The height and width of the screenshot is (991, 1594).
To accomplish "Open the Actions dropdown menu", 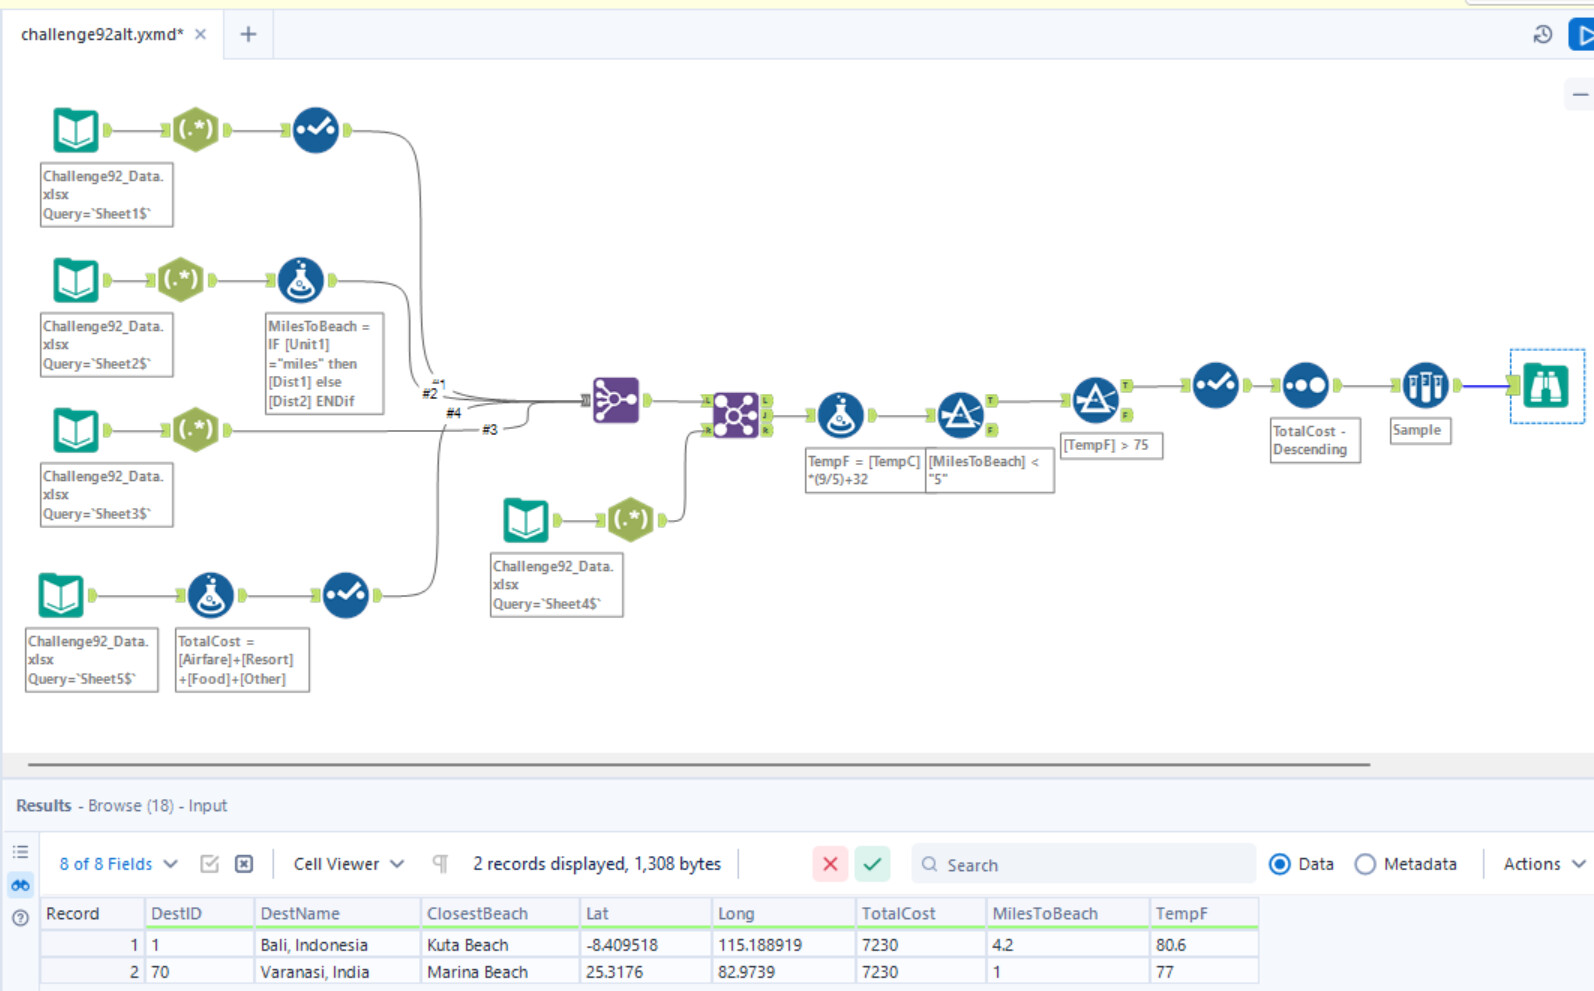I will pos(1543,864).
